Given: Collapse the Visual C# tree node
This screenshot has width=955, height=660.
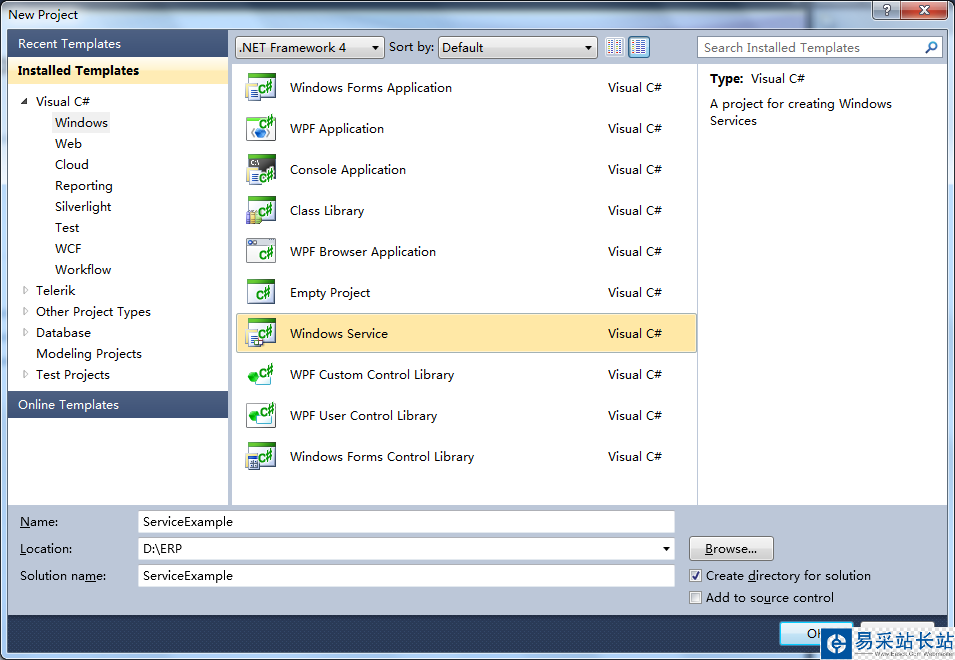Looking at the screenshot, I should click(x=24, y=101).
